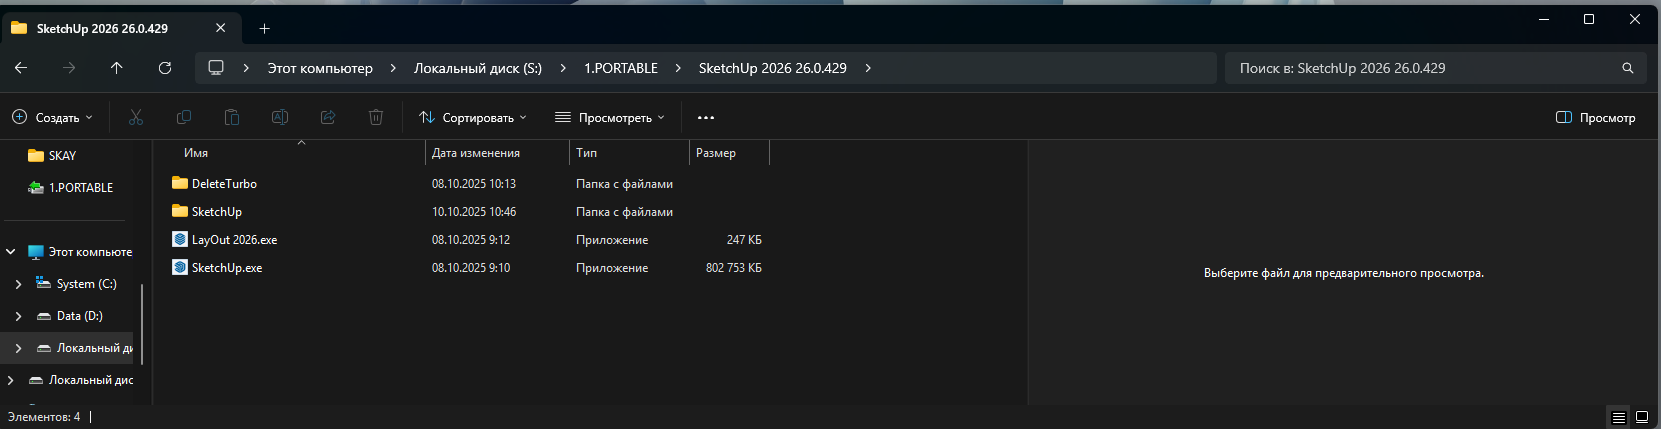Open the Sort dropdown menu

coord(472,117)
